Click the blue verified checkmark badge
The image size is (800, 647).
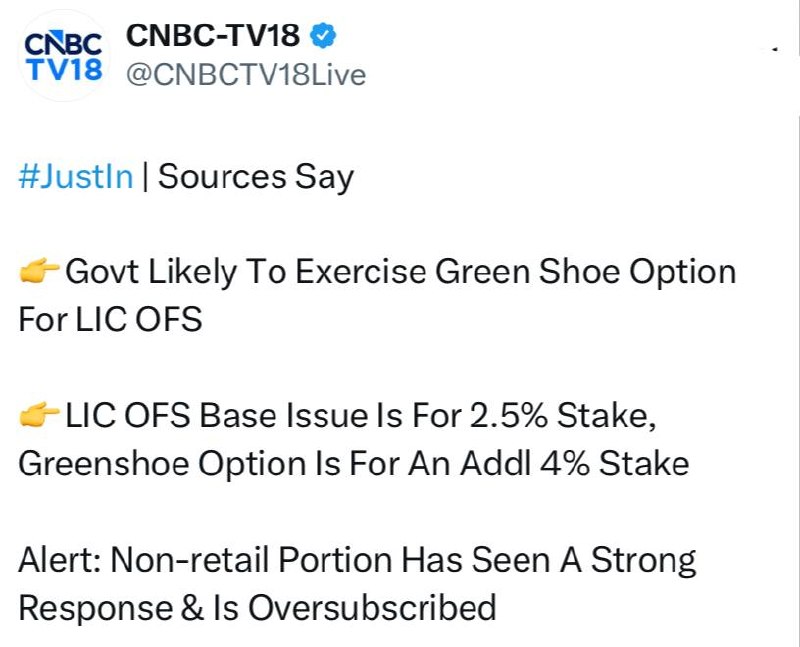pos(323,36)
